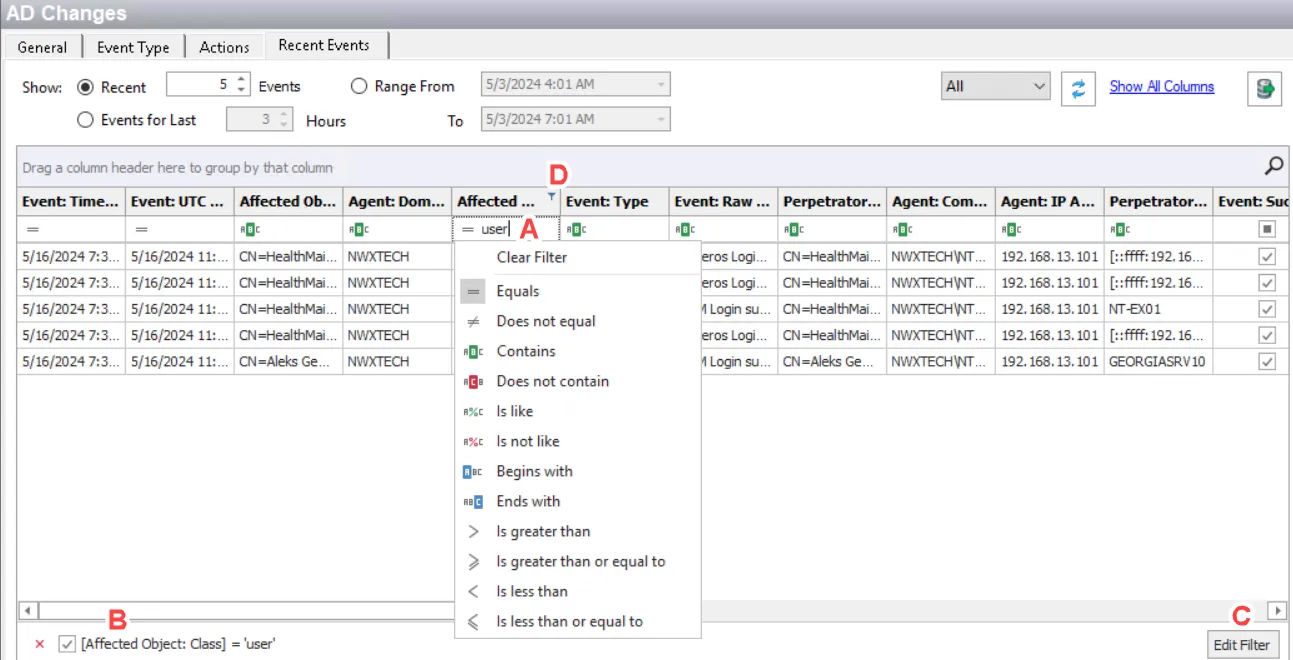Click the NT-EX01 cell
The image size is (1293, 660).
coord(1158,309)
